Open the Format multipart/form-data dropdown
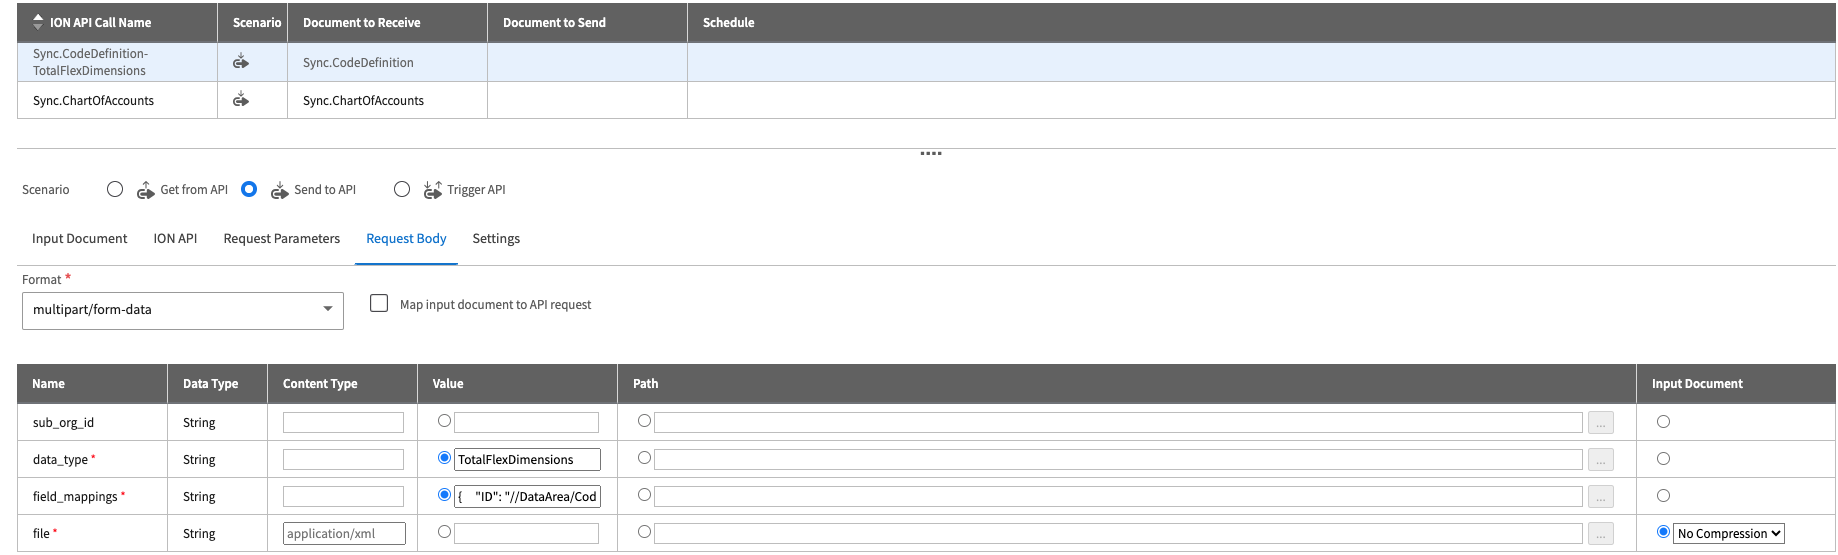This screenshot has height=555, width=1838. pyautogui.click(x=183, y=310)
